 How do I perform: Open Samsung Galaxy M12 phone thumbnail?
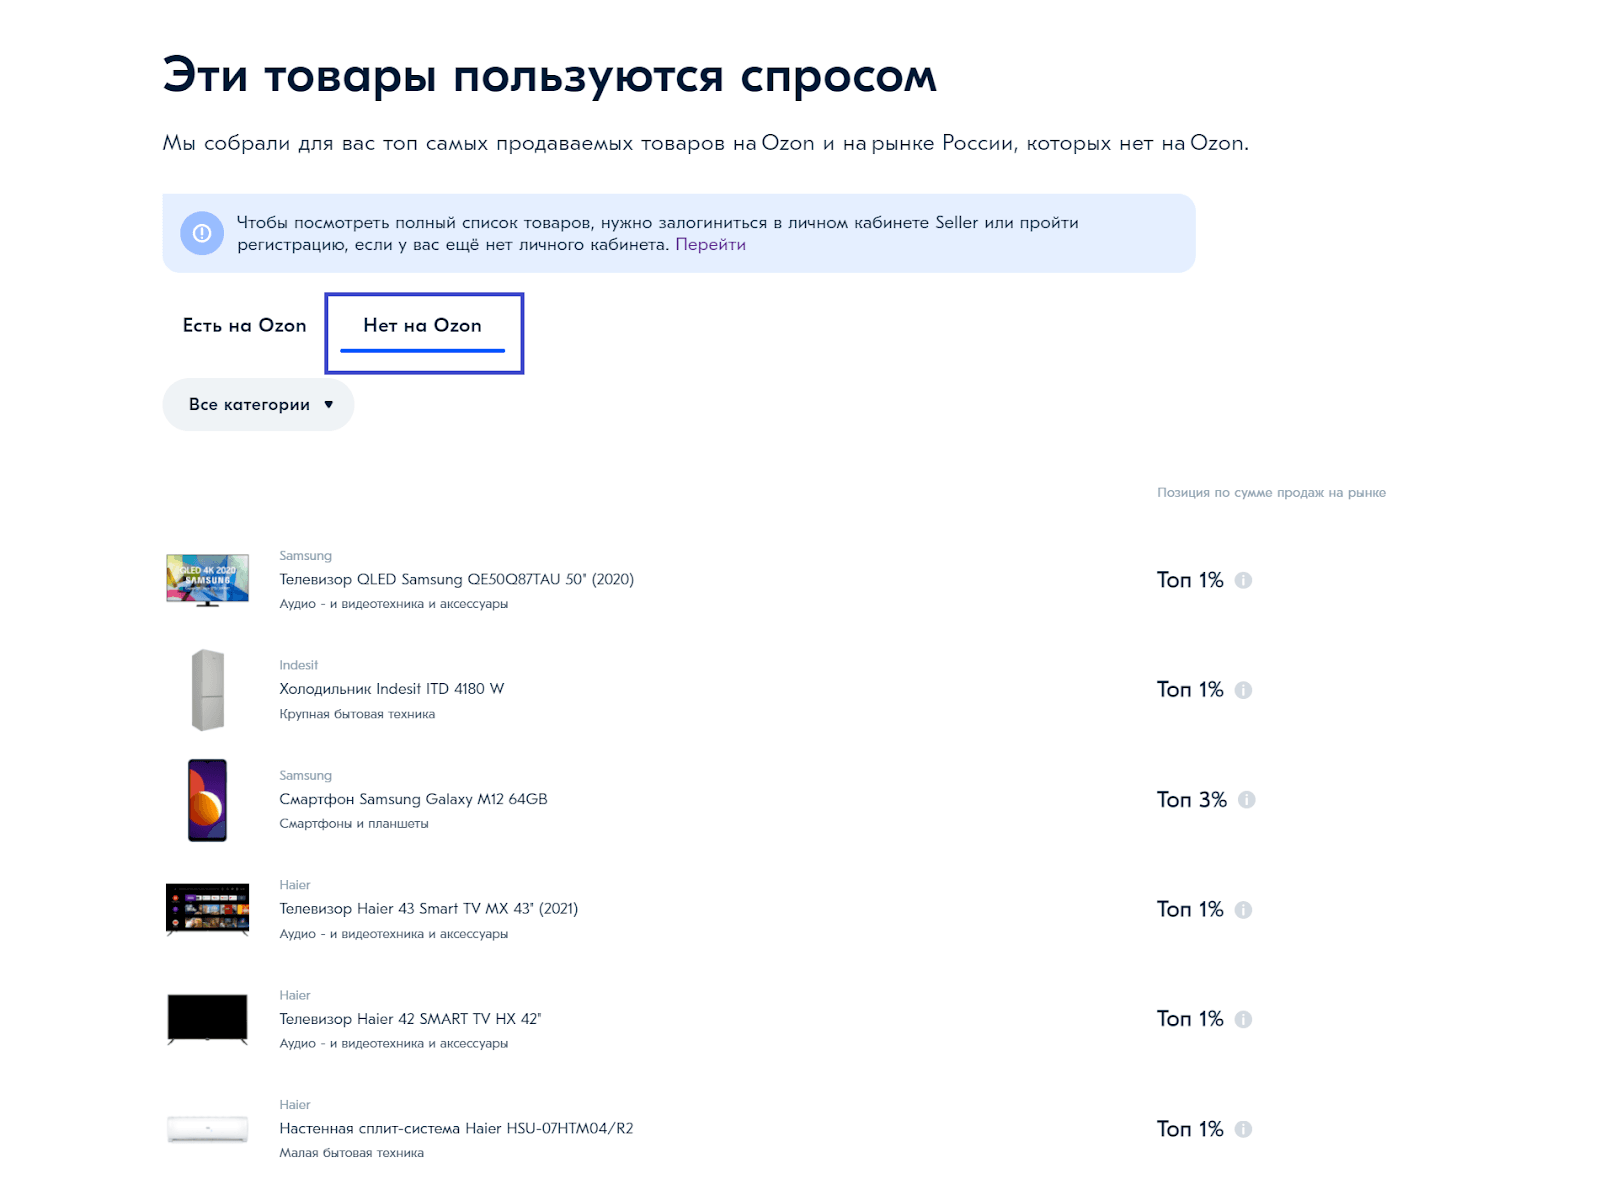click(x=207, y=800)
